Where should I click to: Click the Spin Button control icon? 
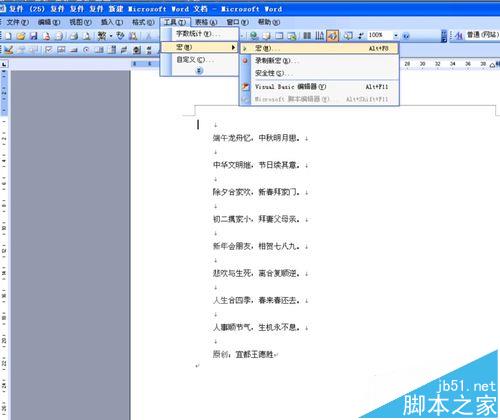click(x=136, y=50)
